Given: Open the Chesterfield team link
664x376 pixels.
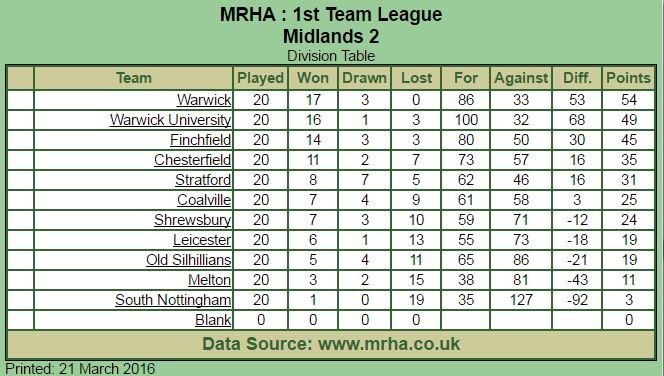Looking at the screenshot, I should pyautogui.click(x=193, y=160).
